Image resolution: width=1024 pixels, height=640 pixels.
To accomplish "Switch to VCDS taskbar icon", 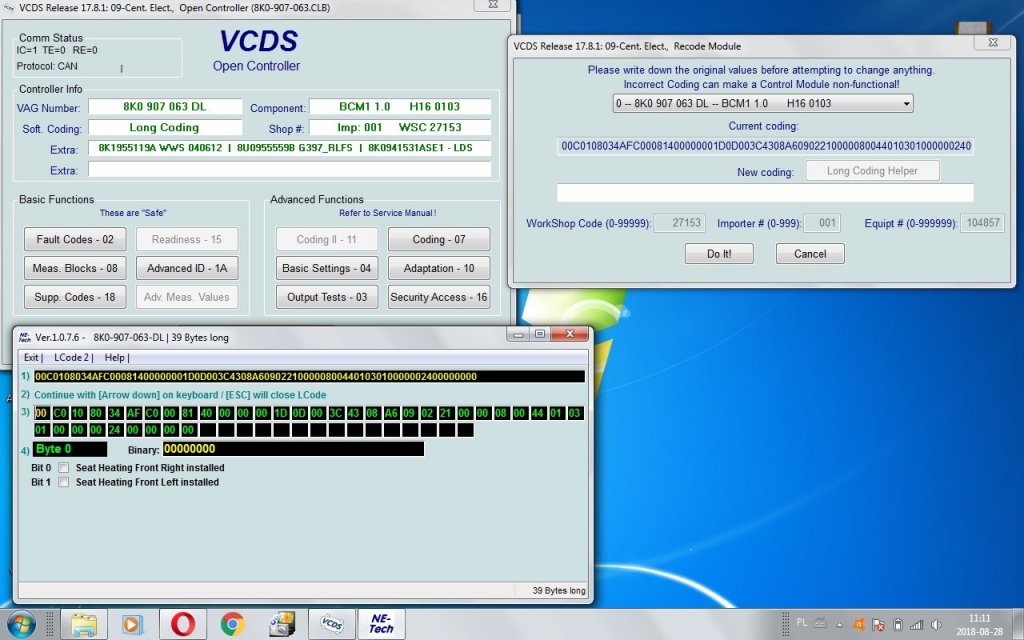I will (332, 624).
